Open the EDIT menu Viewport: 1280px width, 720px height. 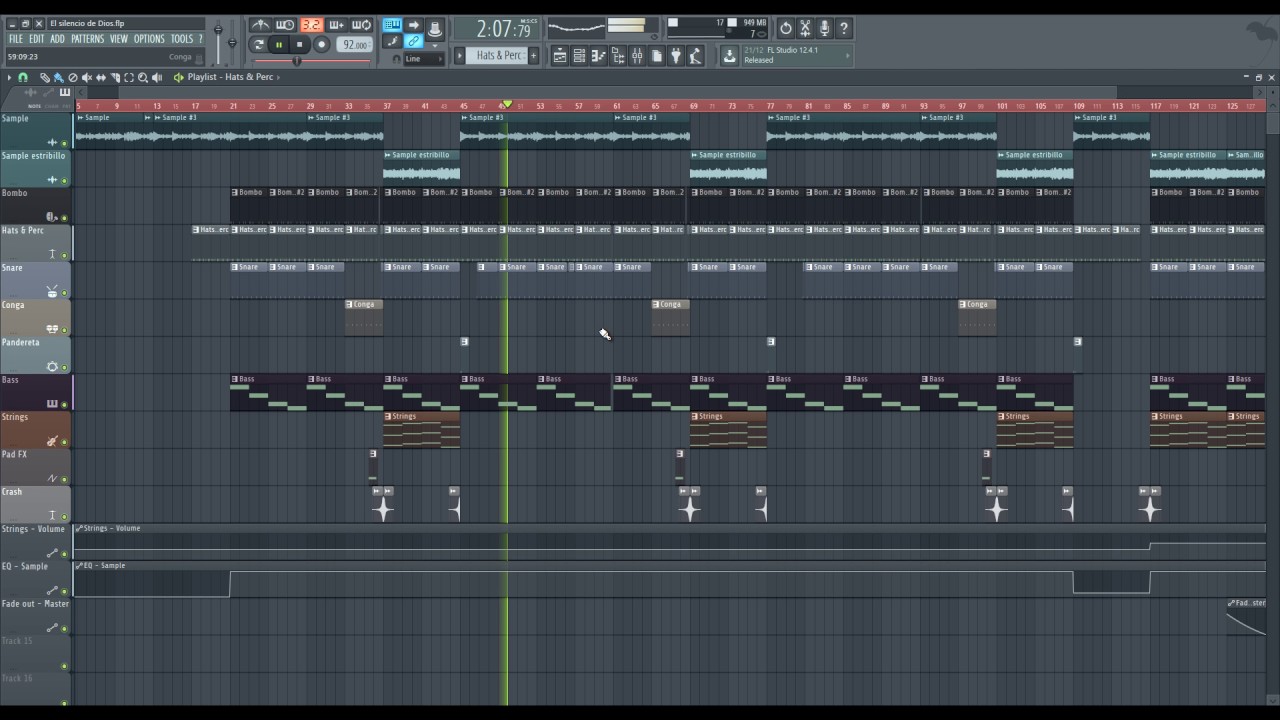pyautogui.click(x=37, y=39)
